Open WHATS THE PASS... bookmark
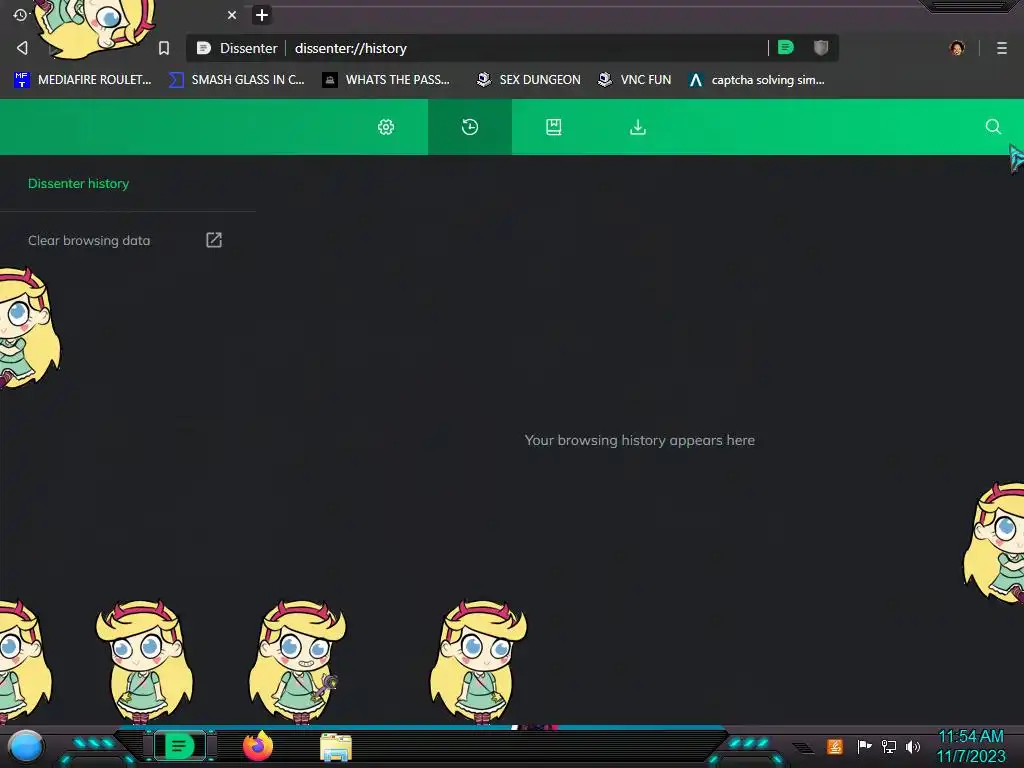This screenshot has width=1024, height=768. click(387, 80)
